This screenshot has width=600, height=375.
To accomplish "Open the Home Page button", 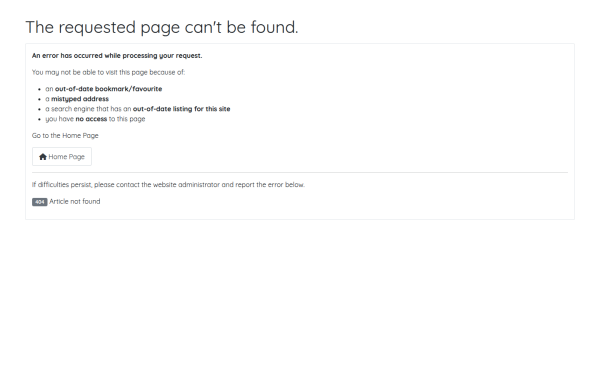I will [x=62, y=157].
